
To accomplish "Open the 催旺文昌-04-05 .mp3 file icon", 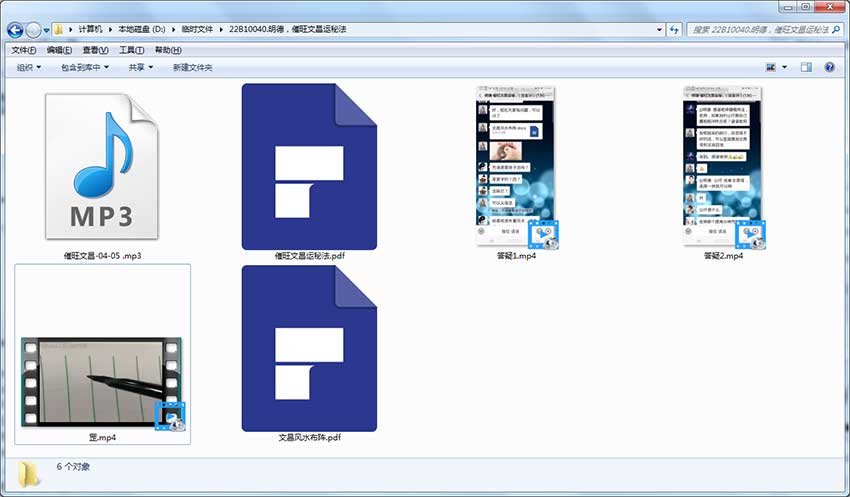I will 102,166.
